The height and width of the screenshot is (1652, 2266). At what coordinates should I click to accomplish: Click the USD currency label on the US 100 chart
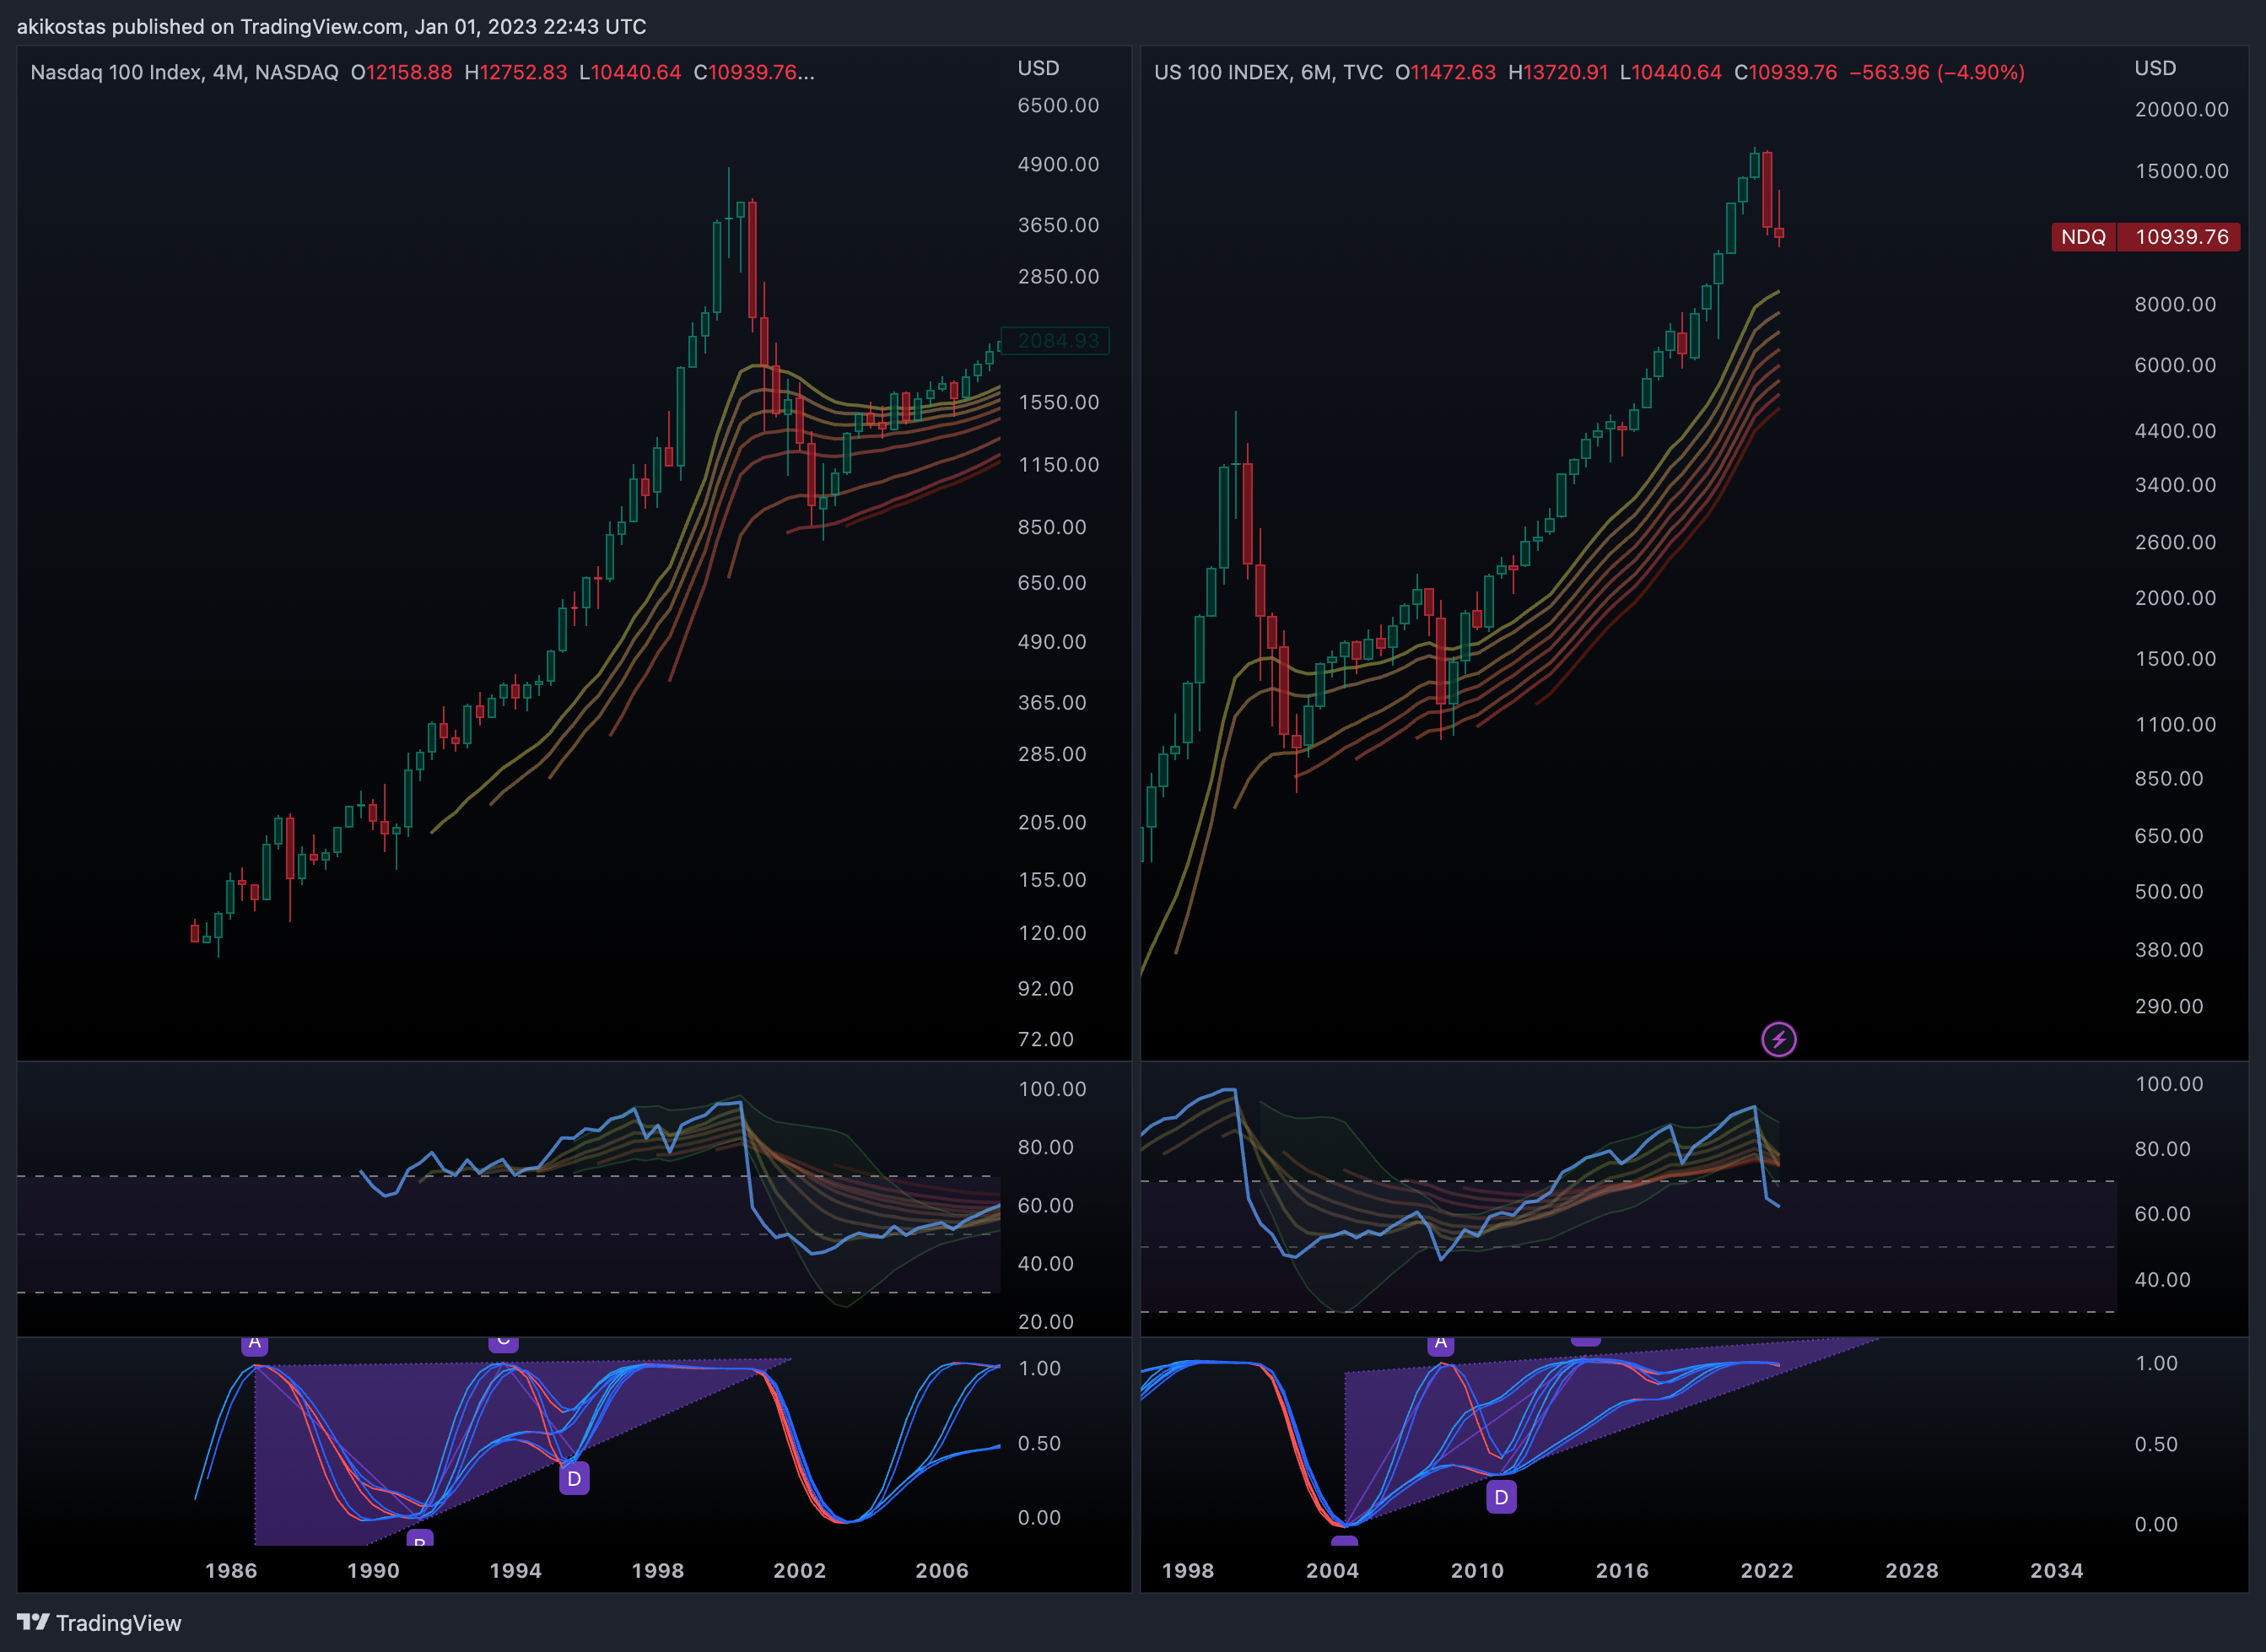(2155, 68)
